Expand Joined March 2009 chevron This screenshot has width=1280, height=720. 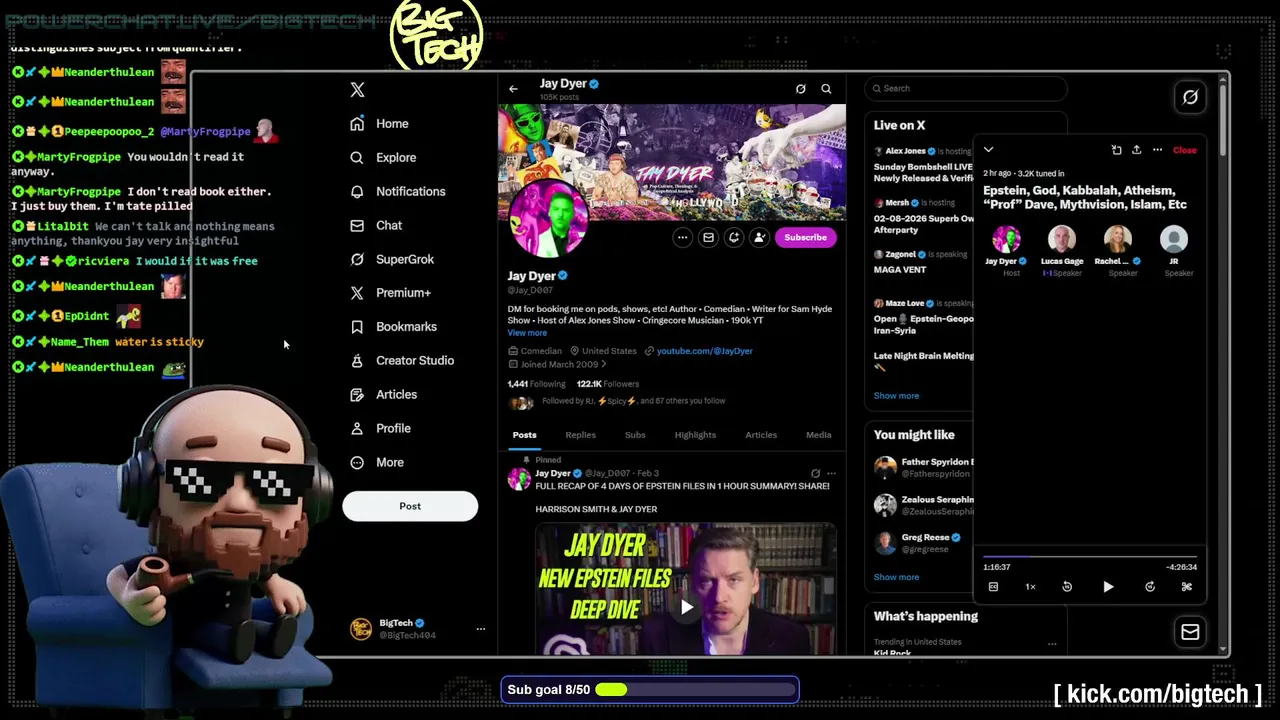click(x=603, y=365)
